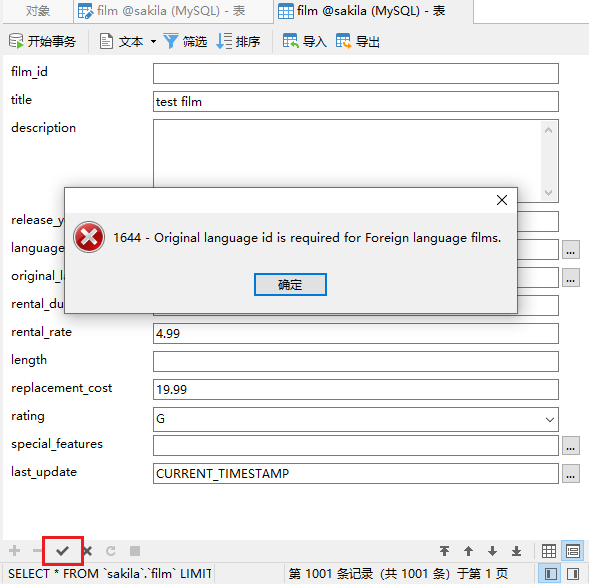This screenshot has width=589, height=584.
Task: Apply changes with the checkmark icon
Action: coord(62,551)
